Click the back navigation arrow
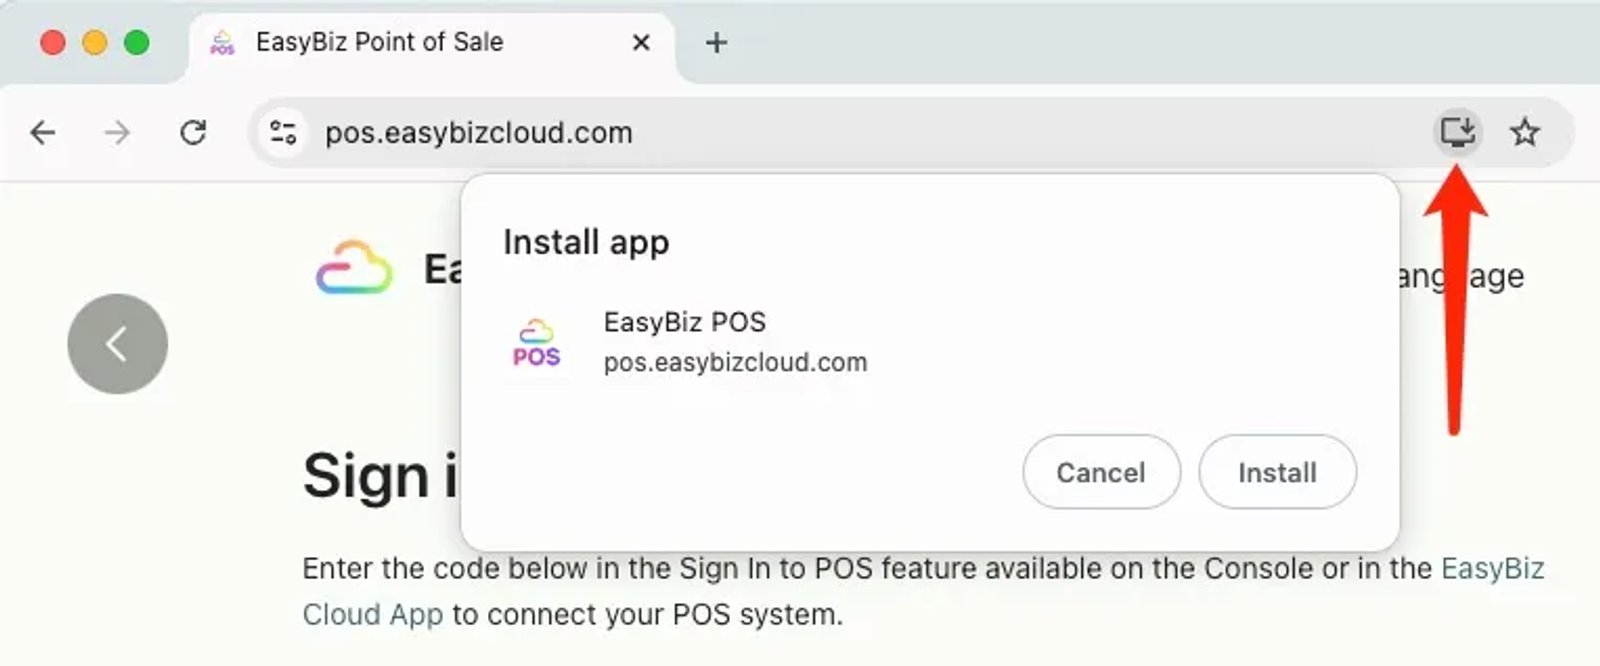 pyautogui.click(x=42, y=131)
